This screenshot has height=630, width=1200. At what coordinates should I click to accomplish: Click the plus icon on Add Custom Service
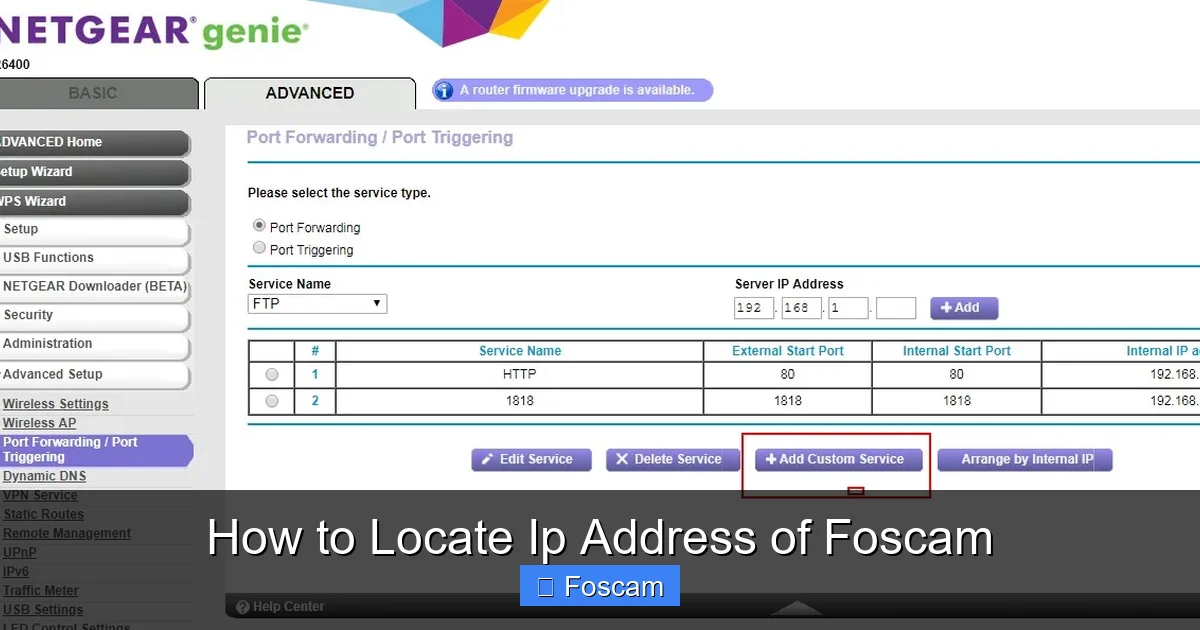(770, 459)
